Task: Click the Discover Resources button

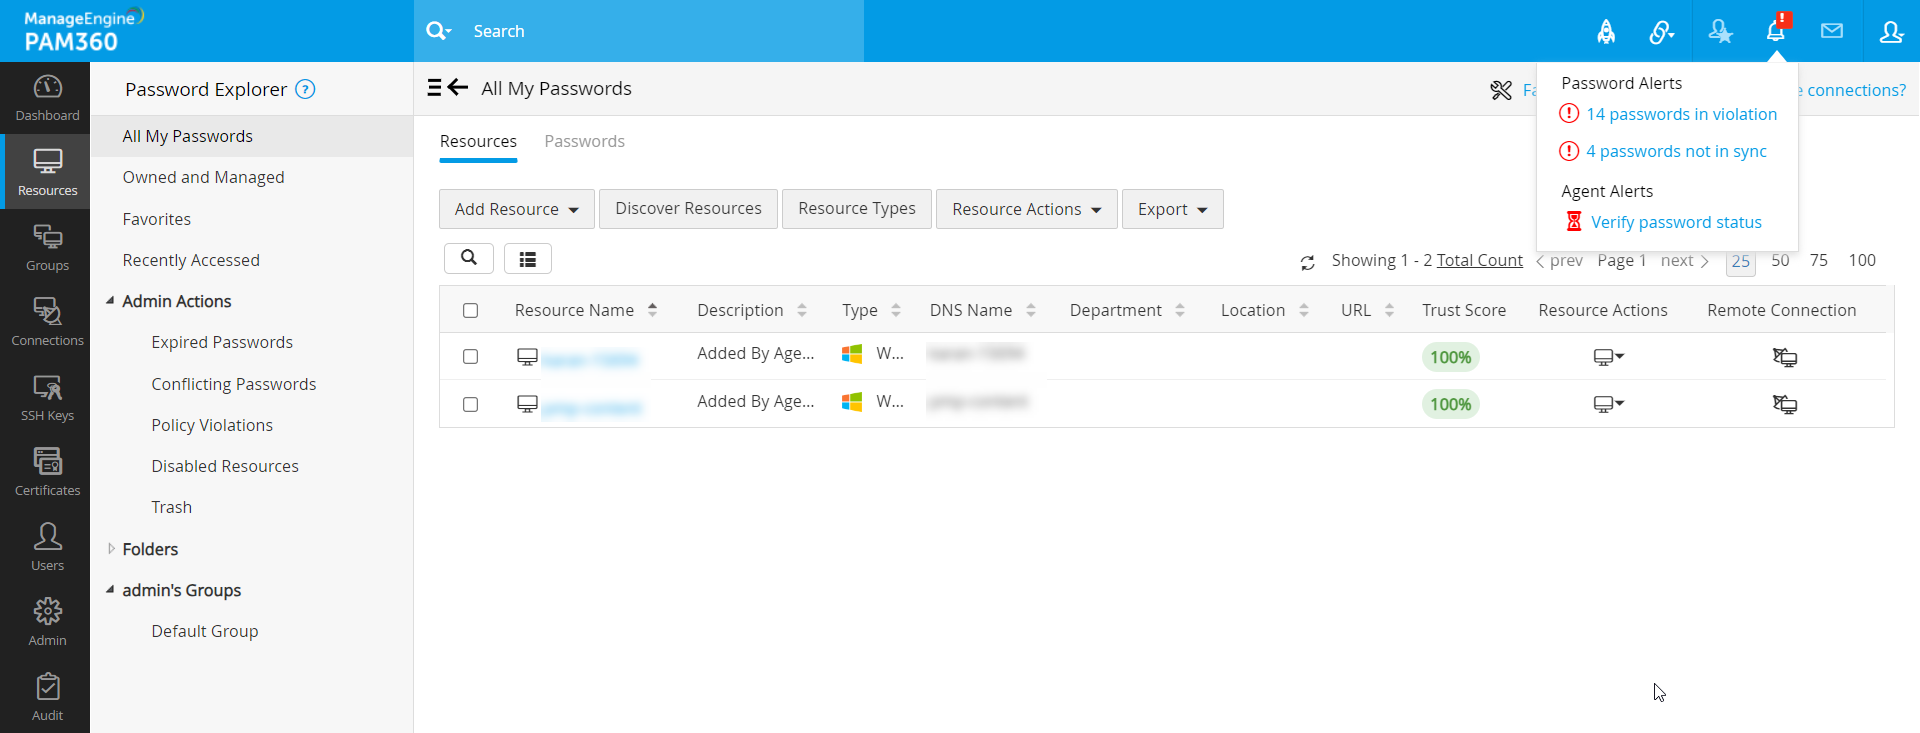Action: [x=688, y=209]
